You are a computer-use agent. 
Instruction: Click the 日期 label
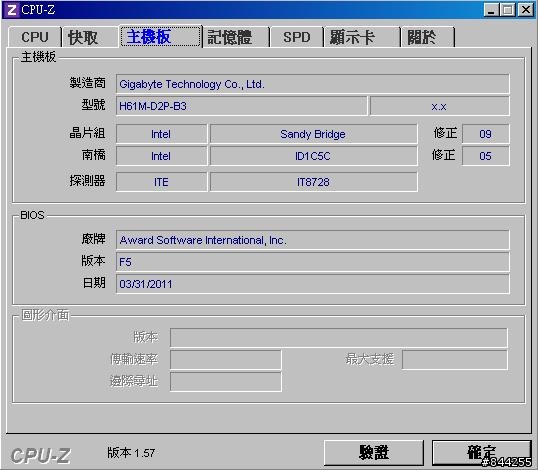tap(94, 283)
